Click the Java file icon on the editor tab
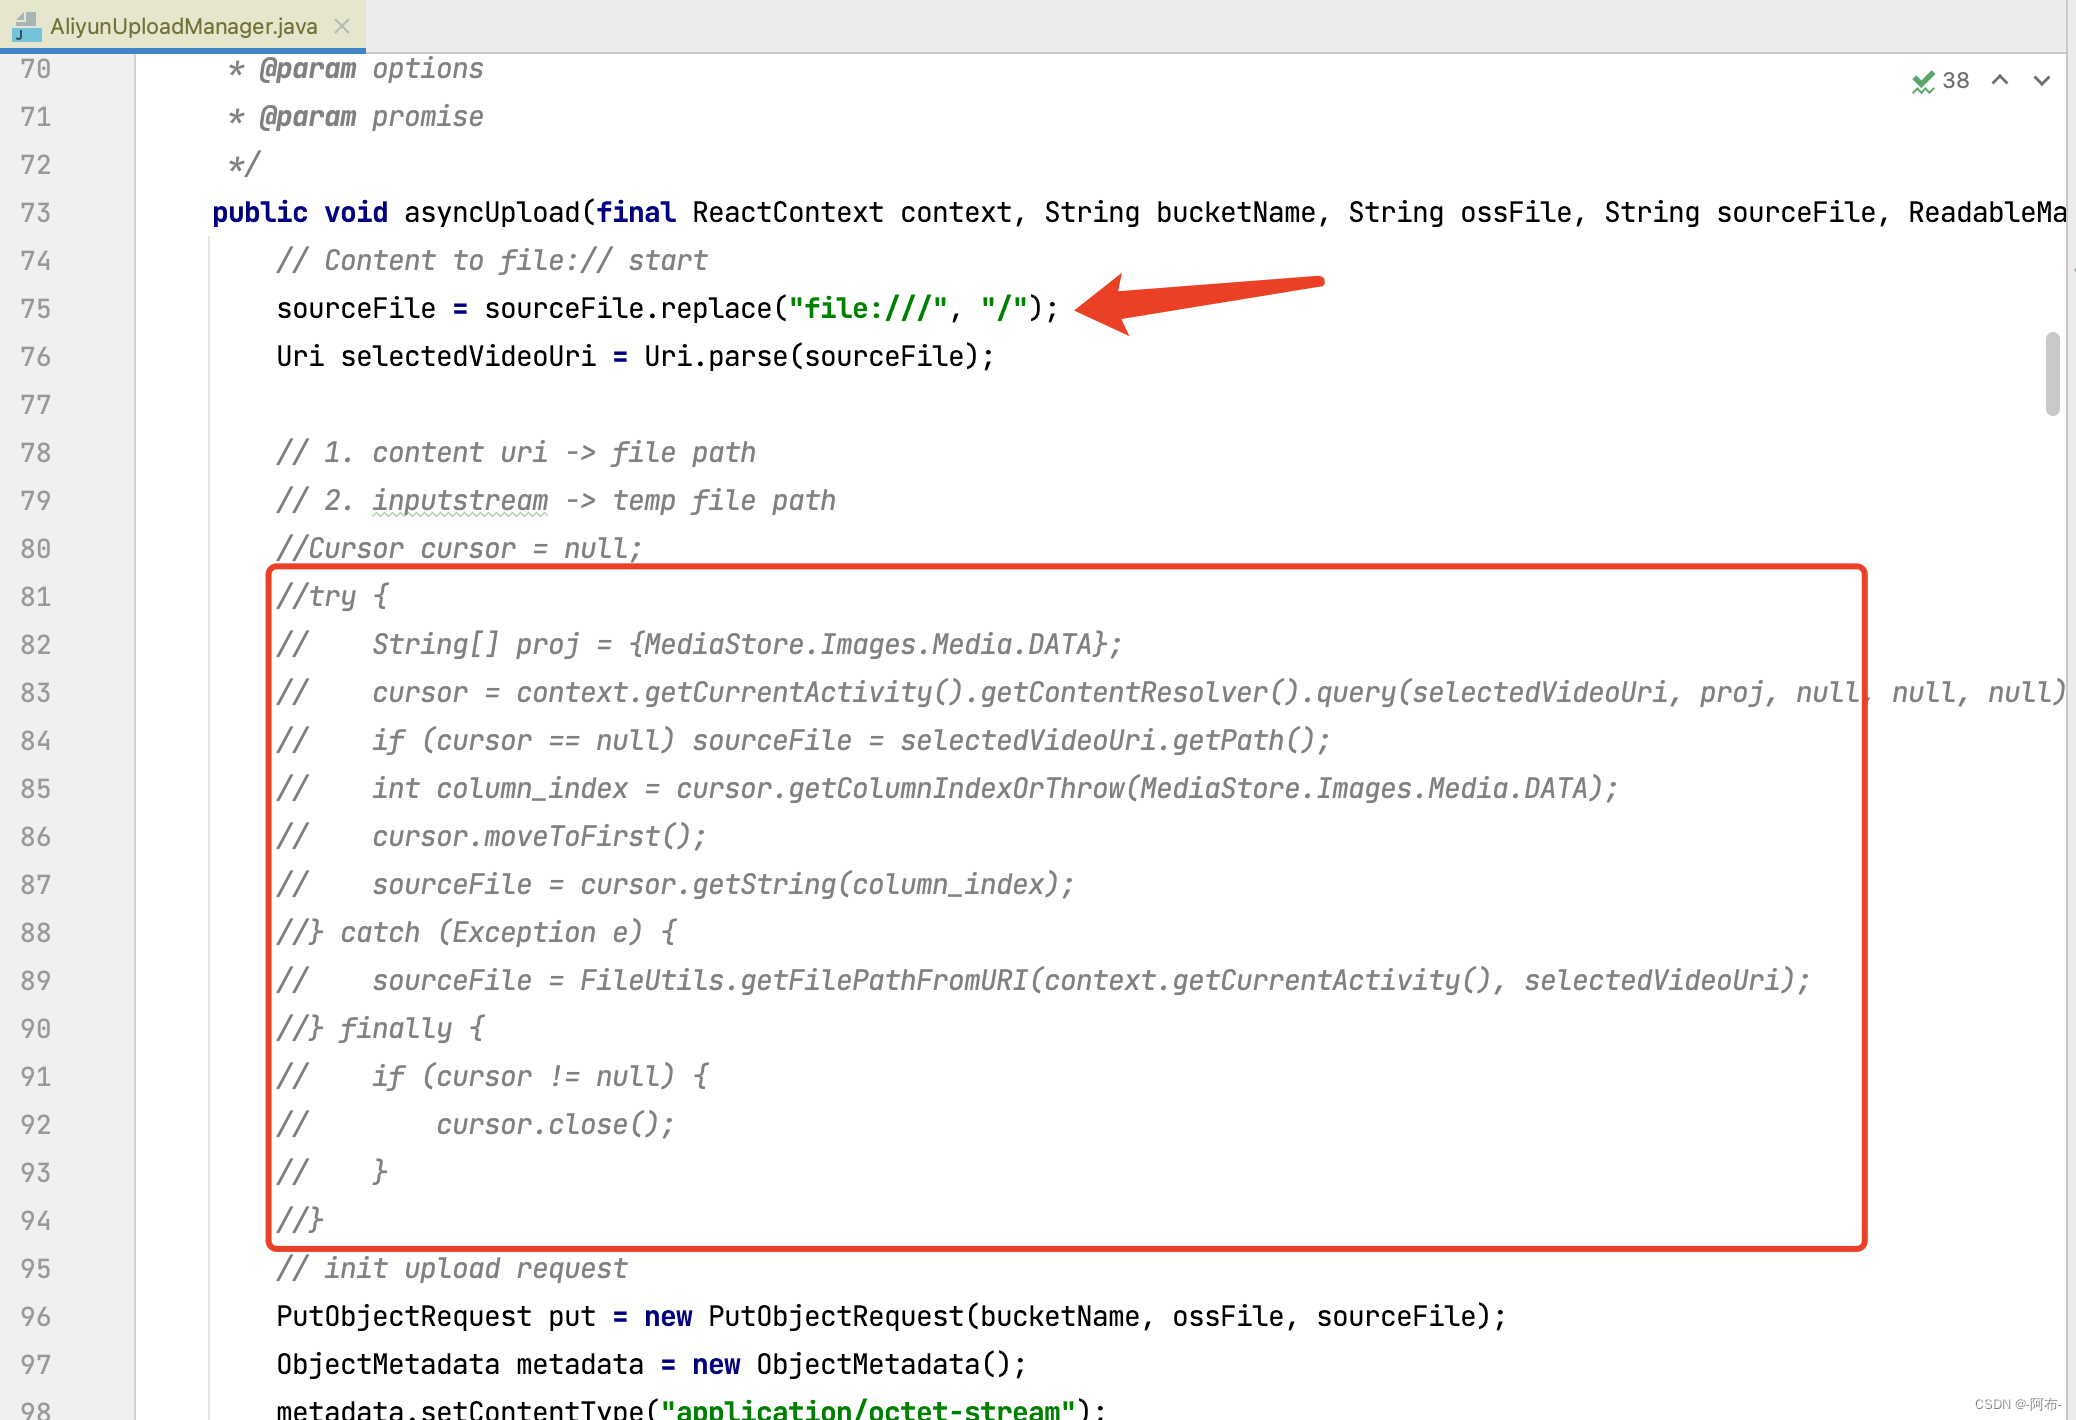The width and height of the screenshot is (2076, 1420). tap(25, 26)
